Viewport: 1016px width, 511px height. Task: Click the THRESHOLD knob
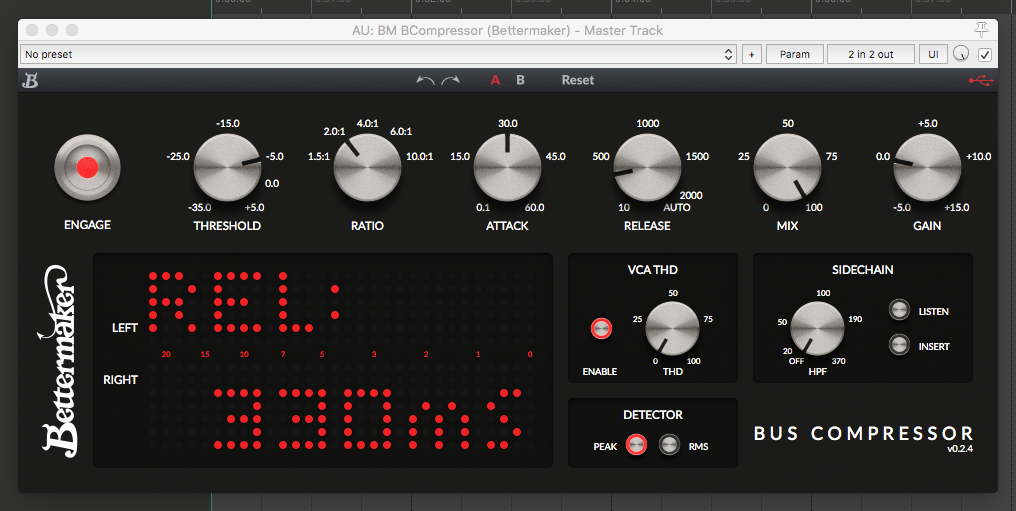pos(227,168)
